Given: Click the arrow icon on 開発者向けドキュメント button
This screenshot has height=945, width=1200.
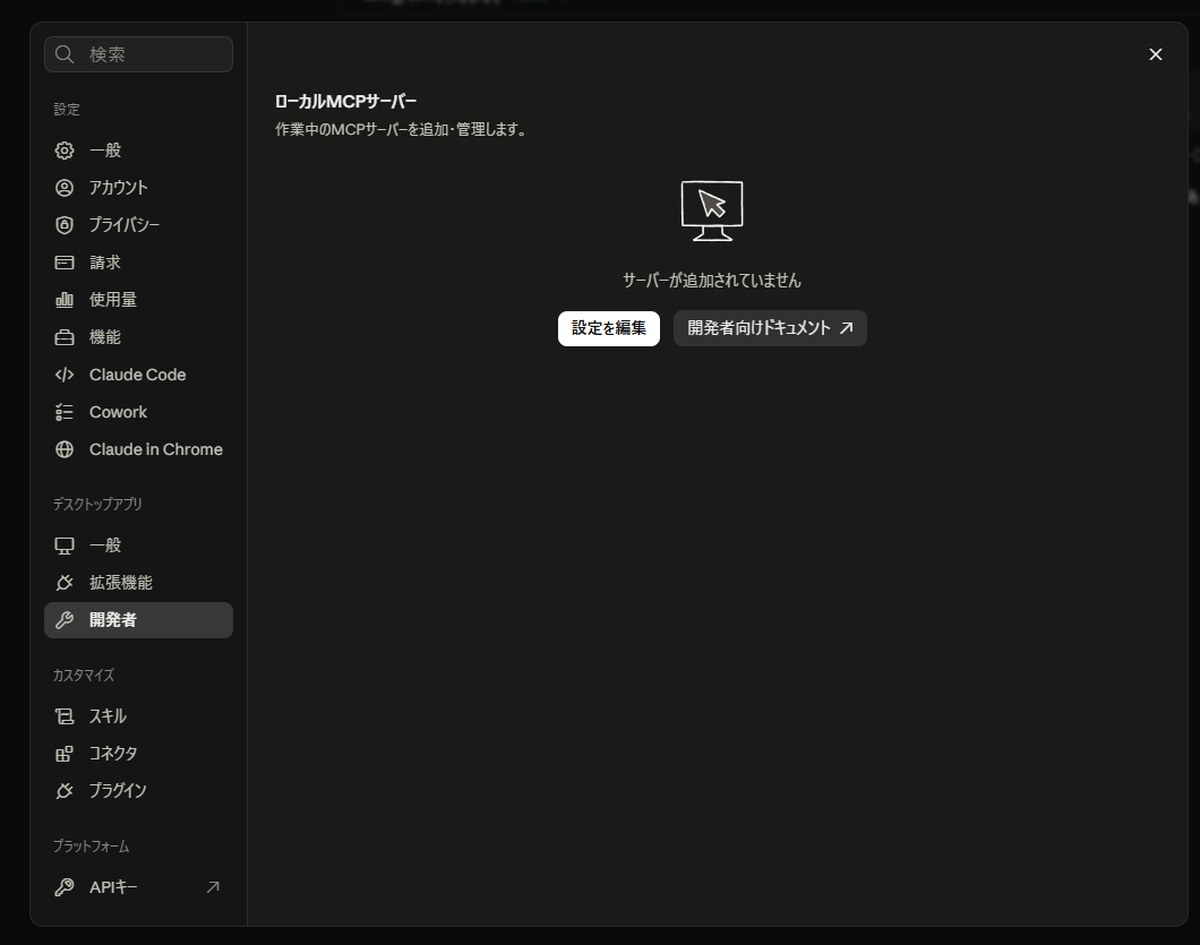Looking at the screenshot, I should click(846, 328).
